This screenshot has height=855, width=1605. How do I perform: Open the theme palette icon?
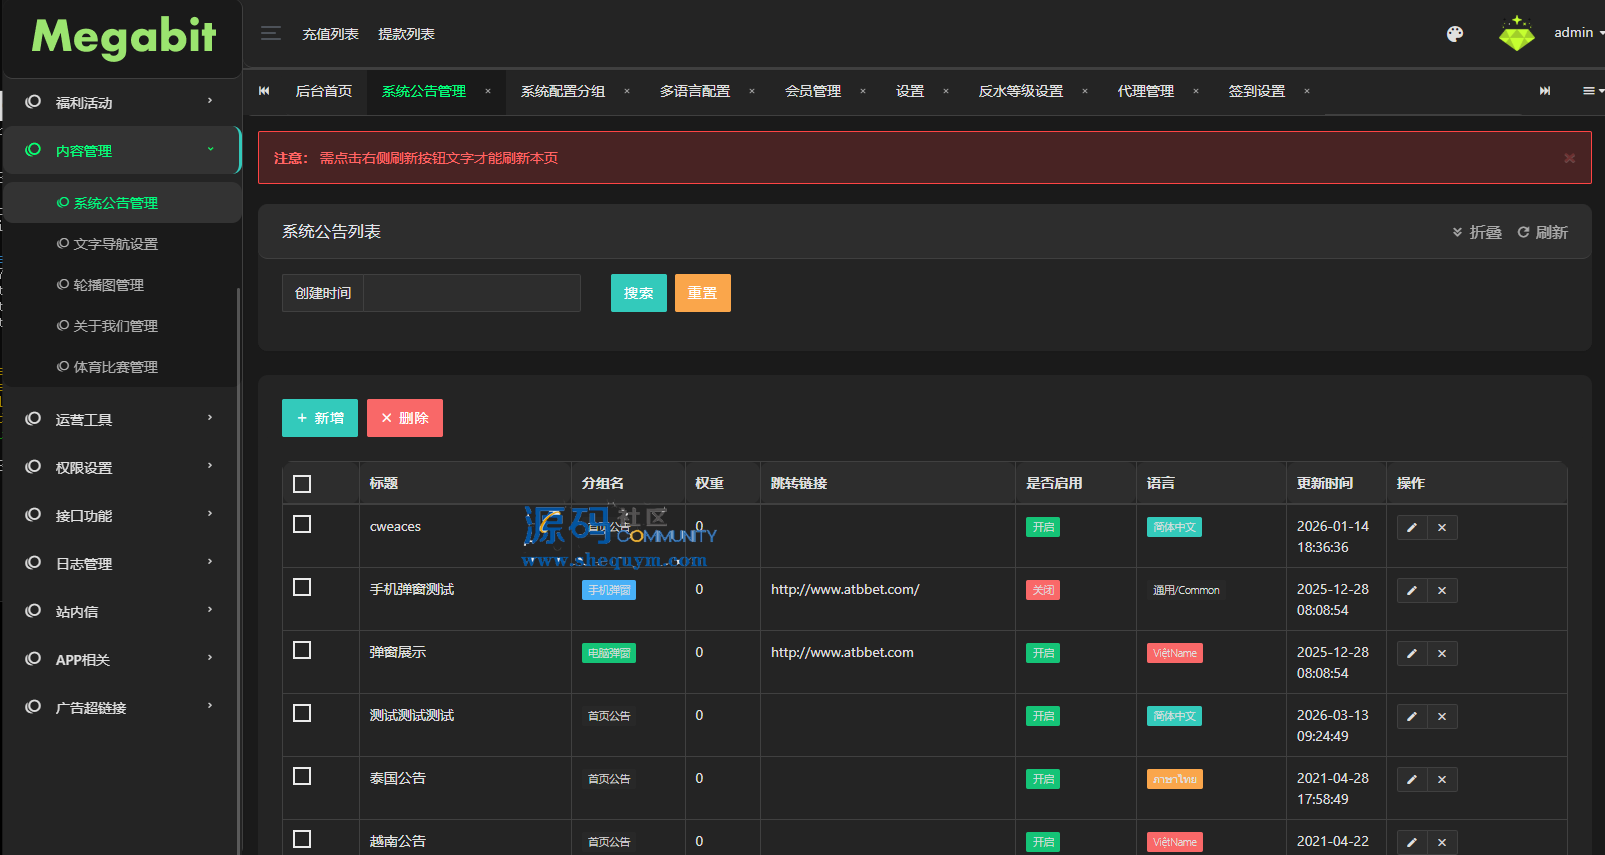pos(1455,34)
